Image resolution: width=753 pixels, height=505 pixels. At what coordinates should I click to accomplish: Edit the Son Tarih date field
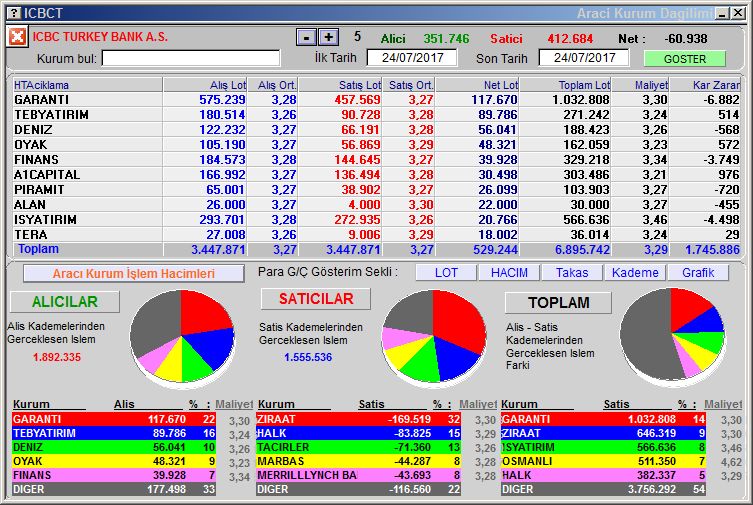pos(584,58)
